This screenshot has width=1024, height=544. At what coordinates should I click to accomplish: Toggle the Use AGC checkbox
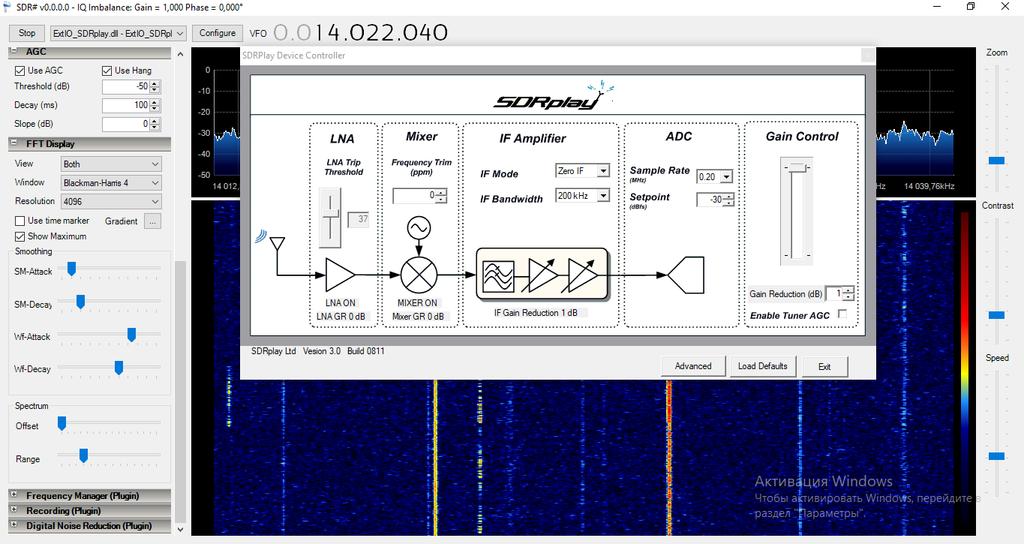(20, 71)
